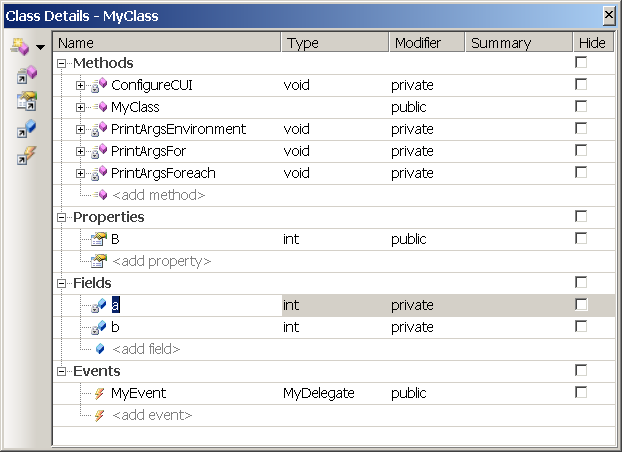Check Hide box for PrintArgsFor method
The image size is (622, 452).
[x=581, y=150]
